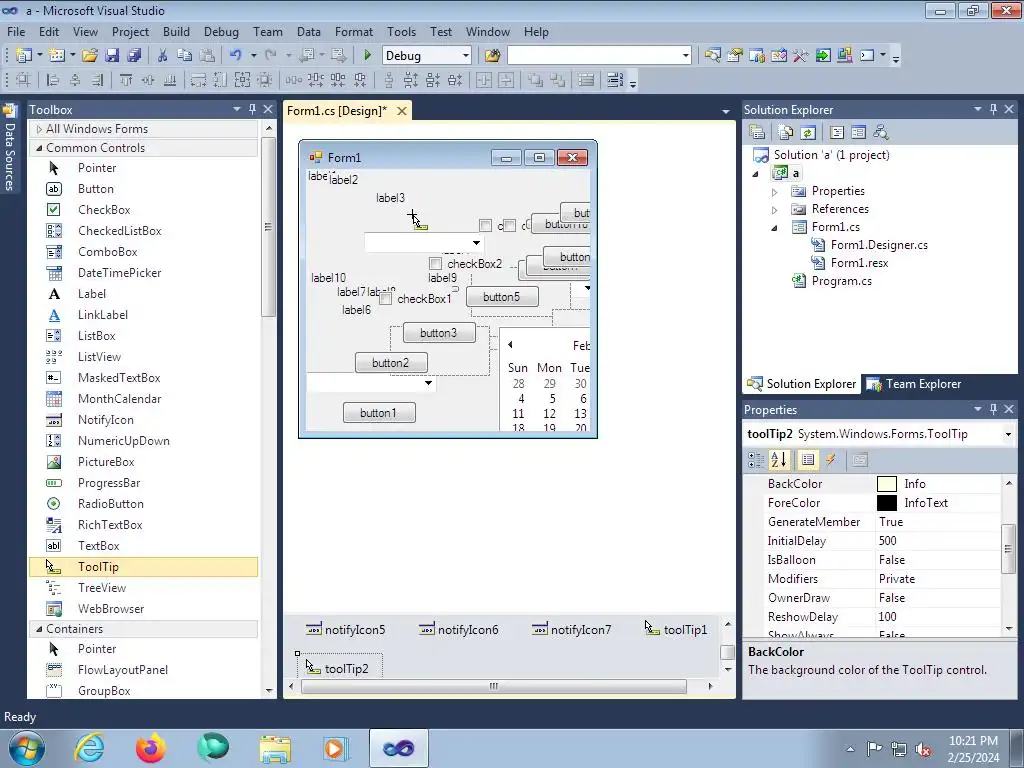This screenshot has height=768, width=1024.
Task: Open Internet Explorer from the taskbar
Action: 89,748
